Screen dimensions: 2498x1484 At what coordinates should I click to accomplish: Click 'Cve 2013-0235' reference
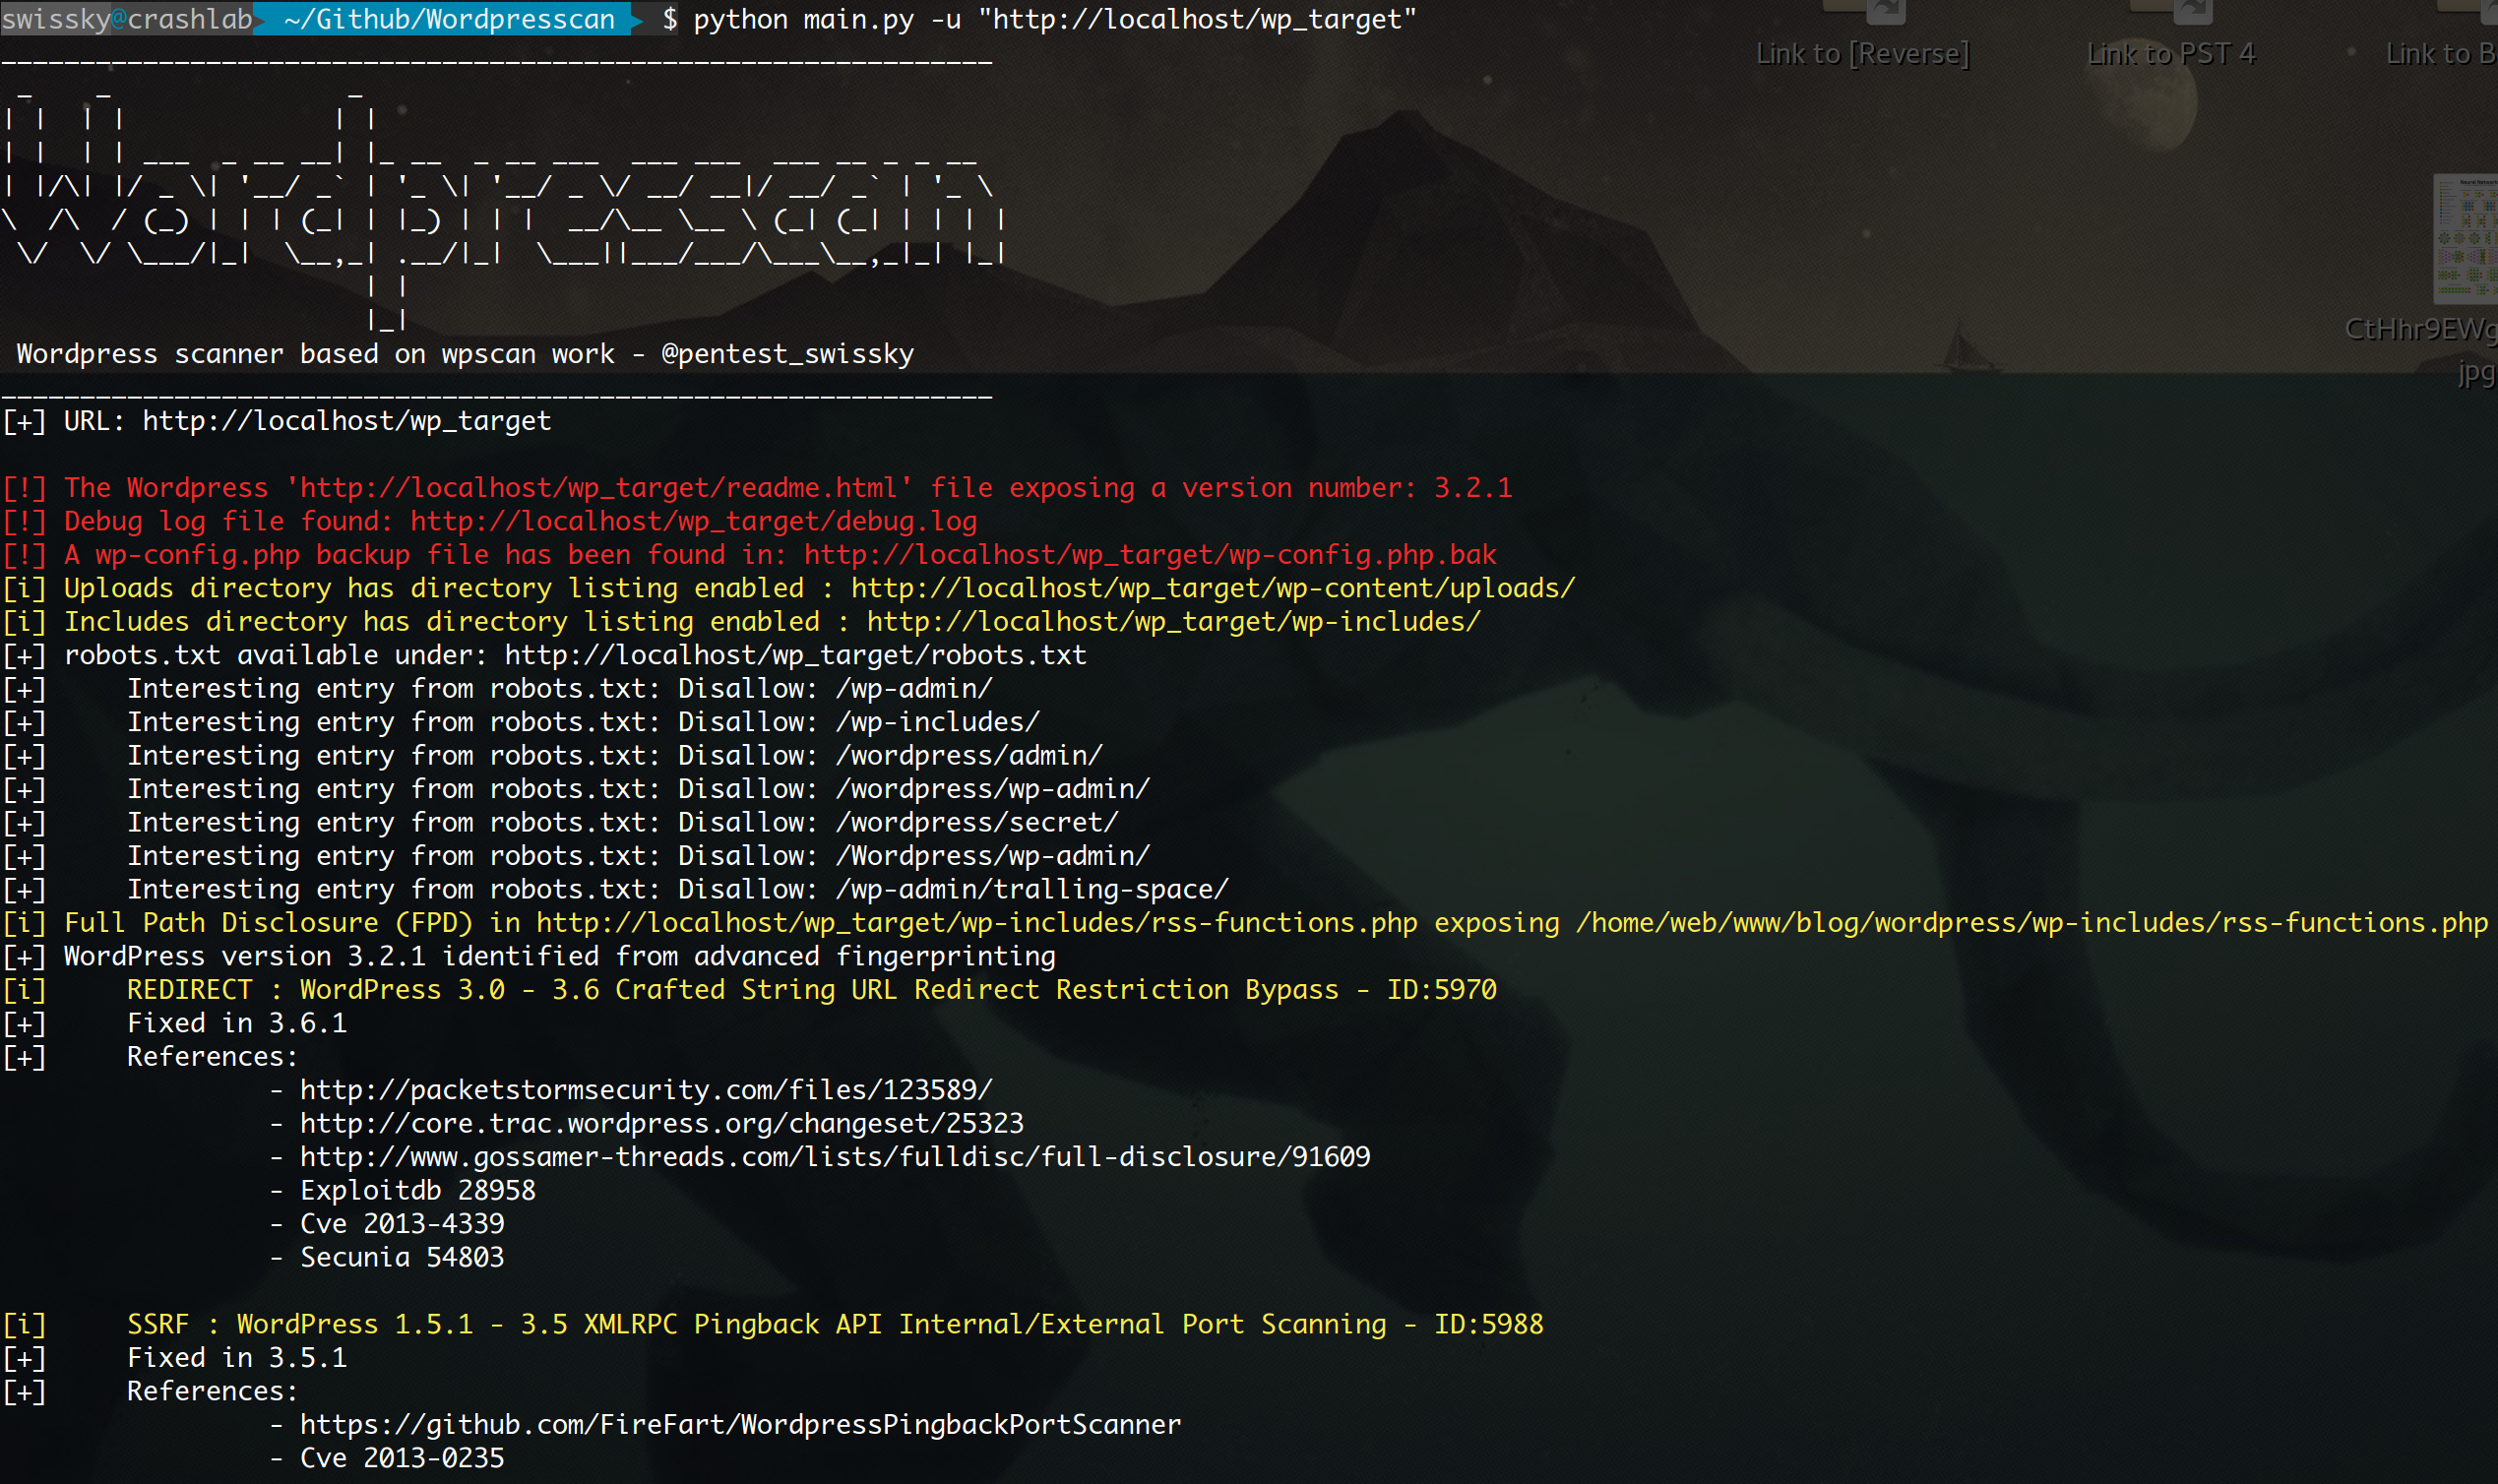402,1458
